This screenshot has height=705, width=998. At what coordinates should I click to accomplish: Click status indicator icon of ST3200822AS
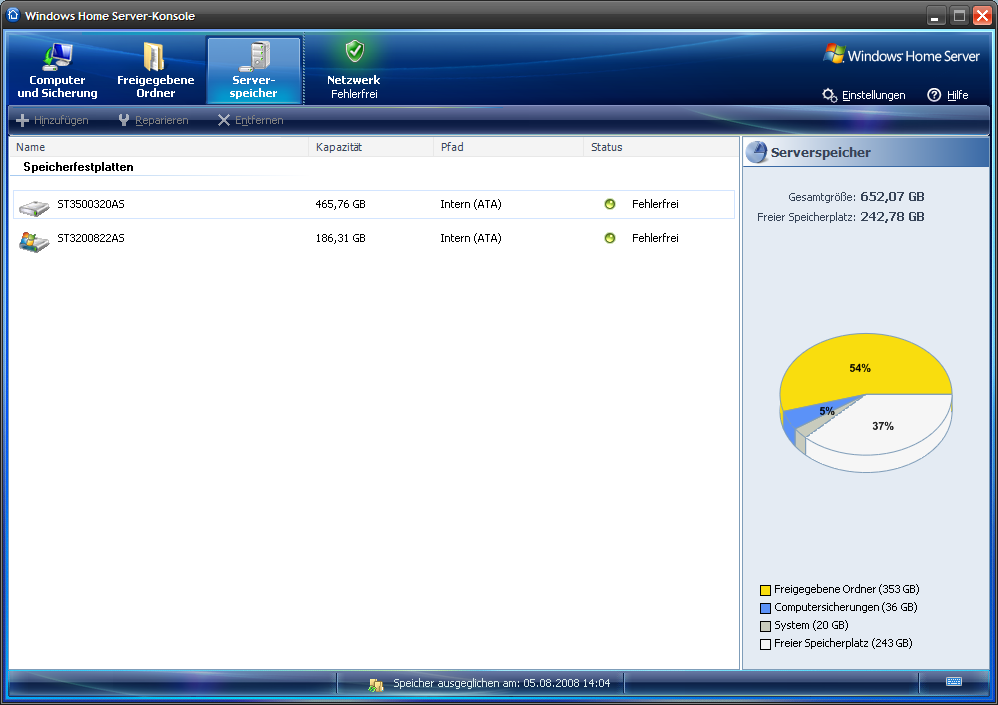610,238
